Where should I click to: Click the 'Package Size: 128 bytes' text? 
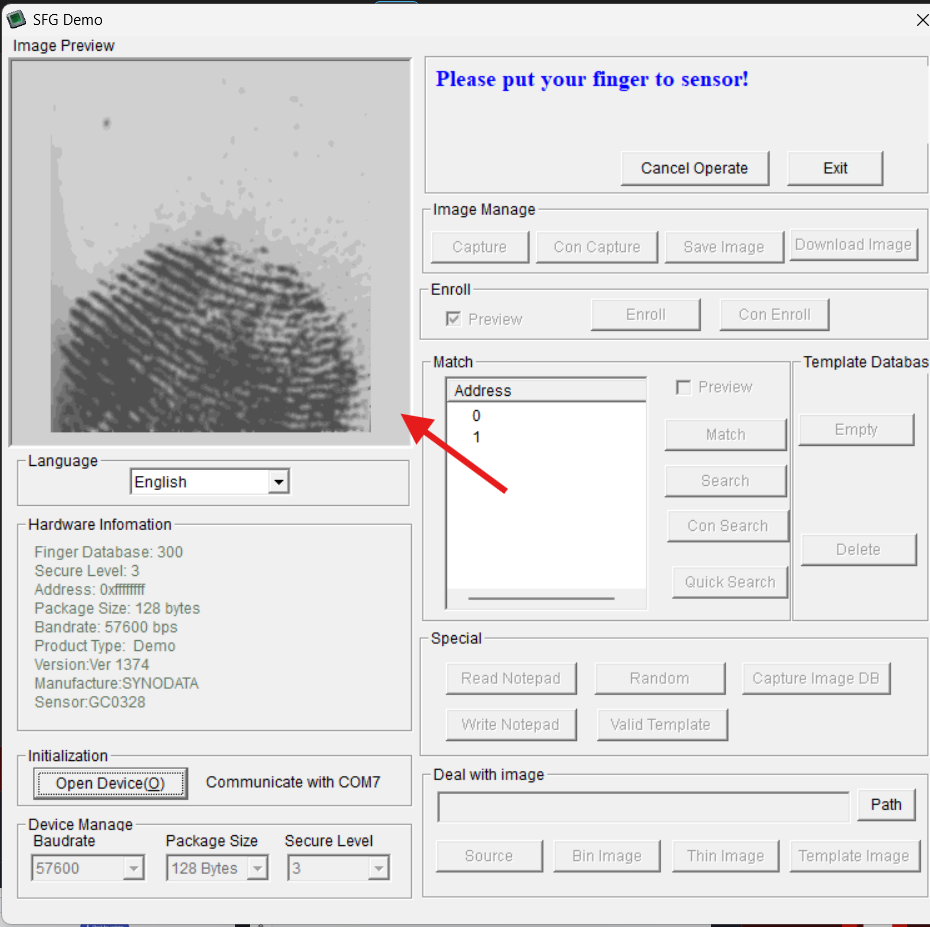tap(117, 609)
